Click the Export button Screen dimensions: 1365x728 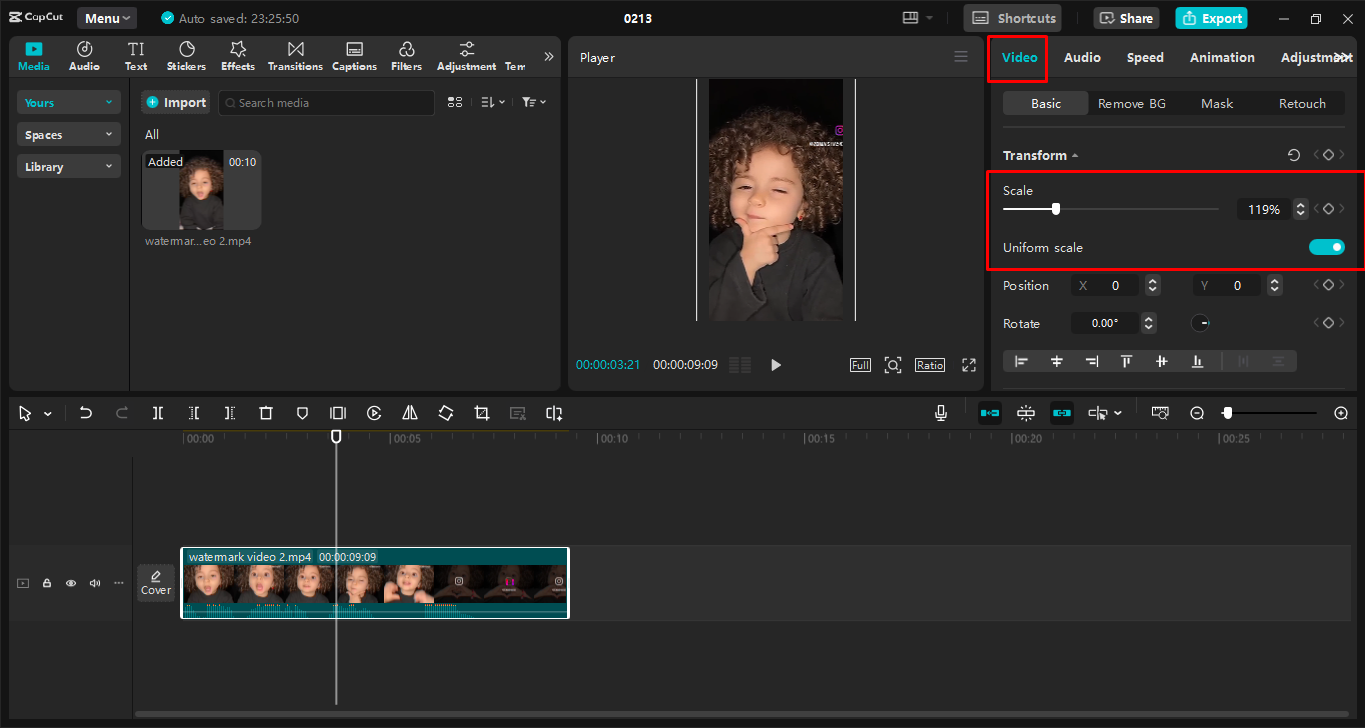1211,18
